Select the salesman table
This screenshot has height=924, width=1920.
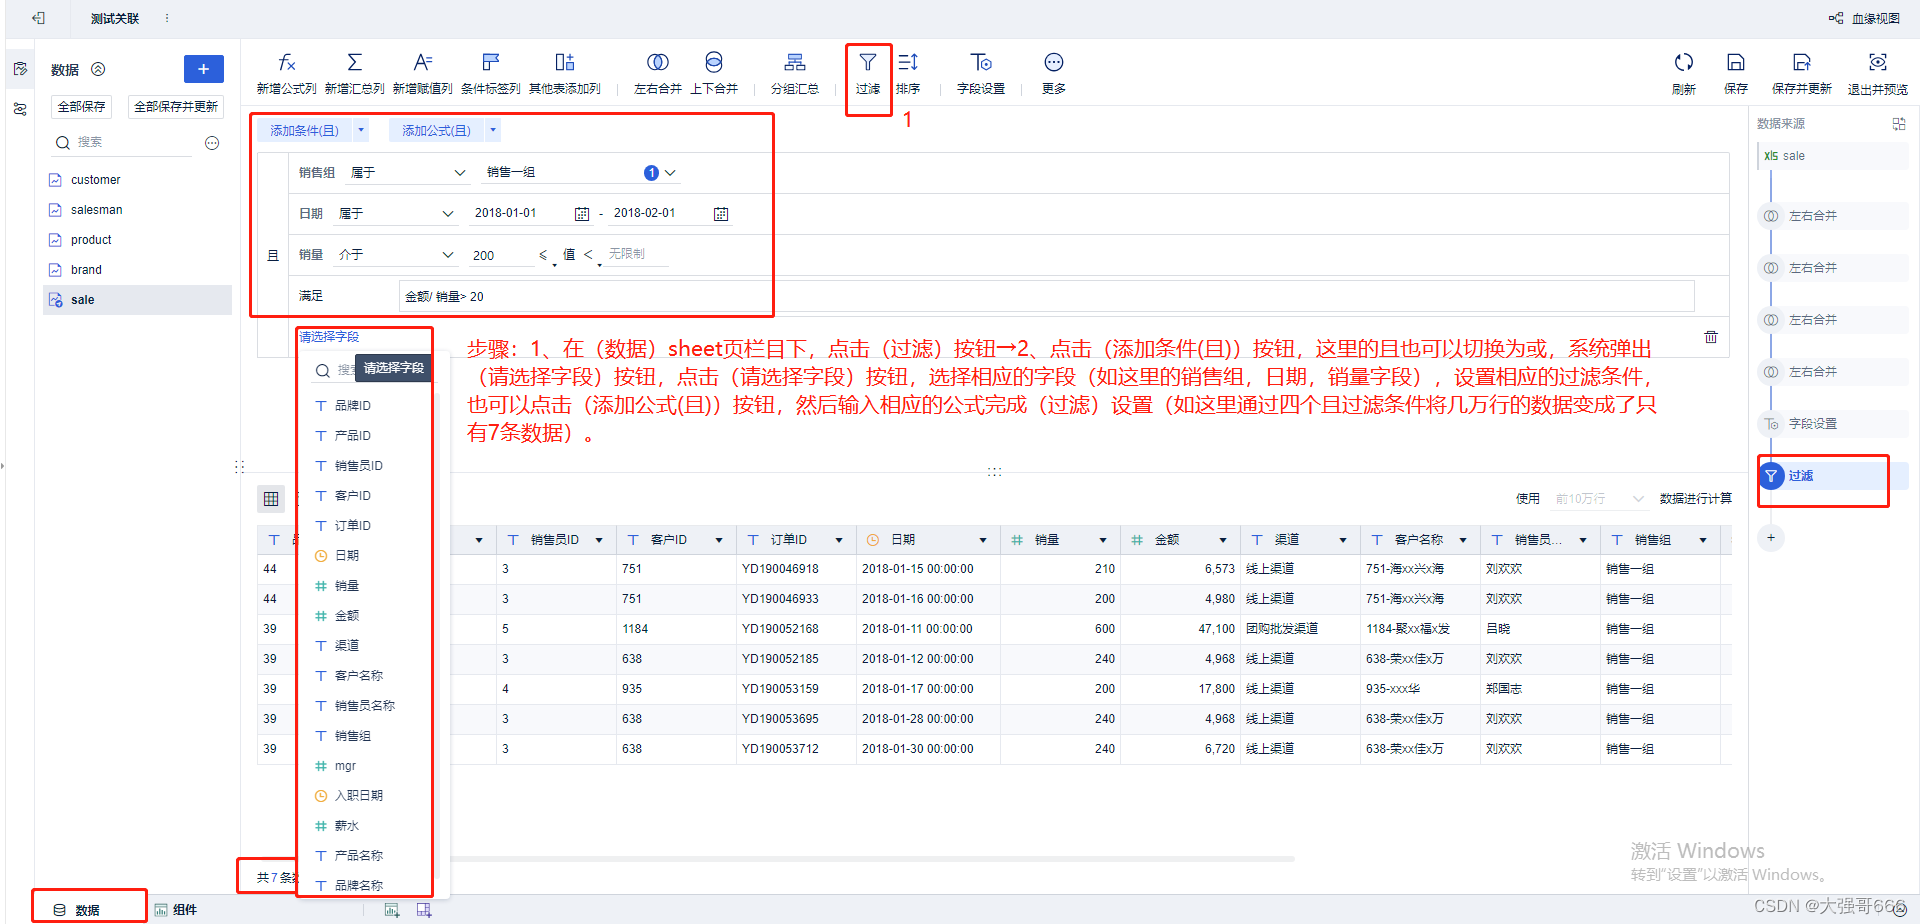coord(138,210)
